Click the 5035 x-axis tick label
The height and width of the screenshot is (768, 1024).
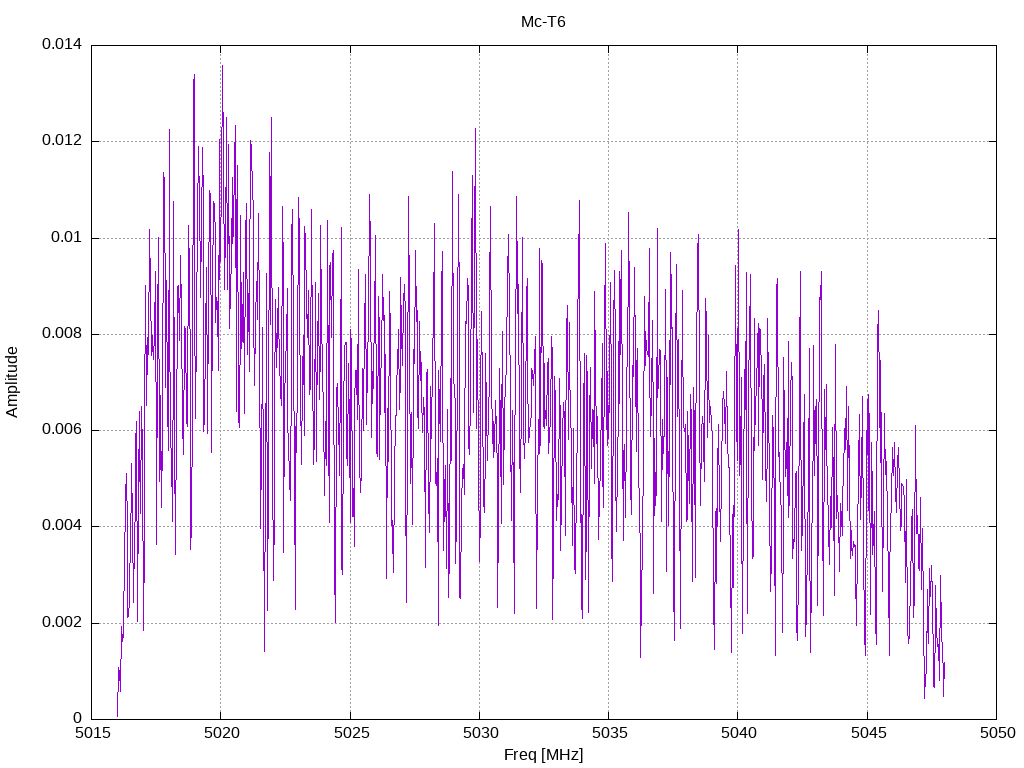pyautogui.click(x=610, y=733)
